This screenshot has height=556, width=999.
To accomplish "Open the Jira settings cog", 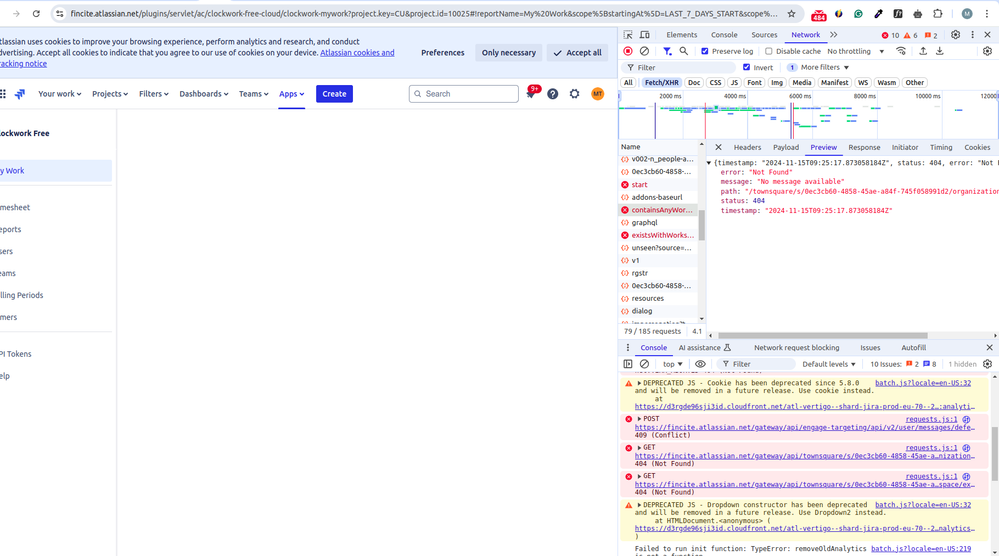I will tap(574, 94).
